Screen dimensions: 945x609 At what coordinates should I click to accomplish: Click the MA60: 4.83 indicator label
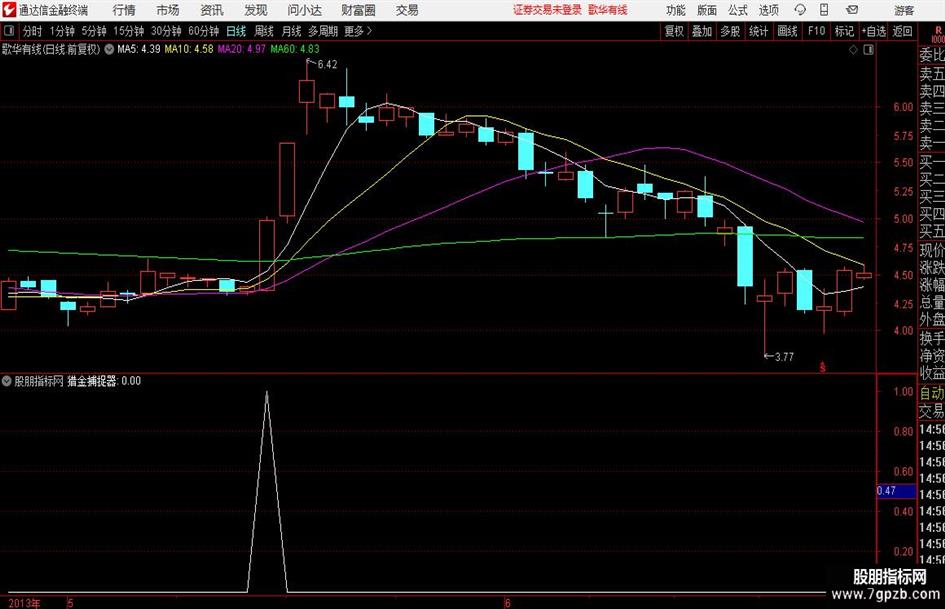[x=295, y=49]
